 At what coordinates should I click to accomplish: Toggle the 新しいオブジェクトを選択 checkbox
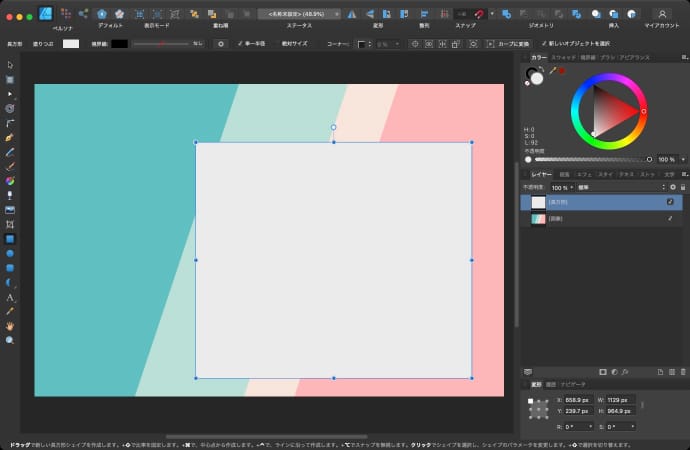point(544,44)
